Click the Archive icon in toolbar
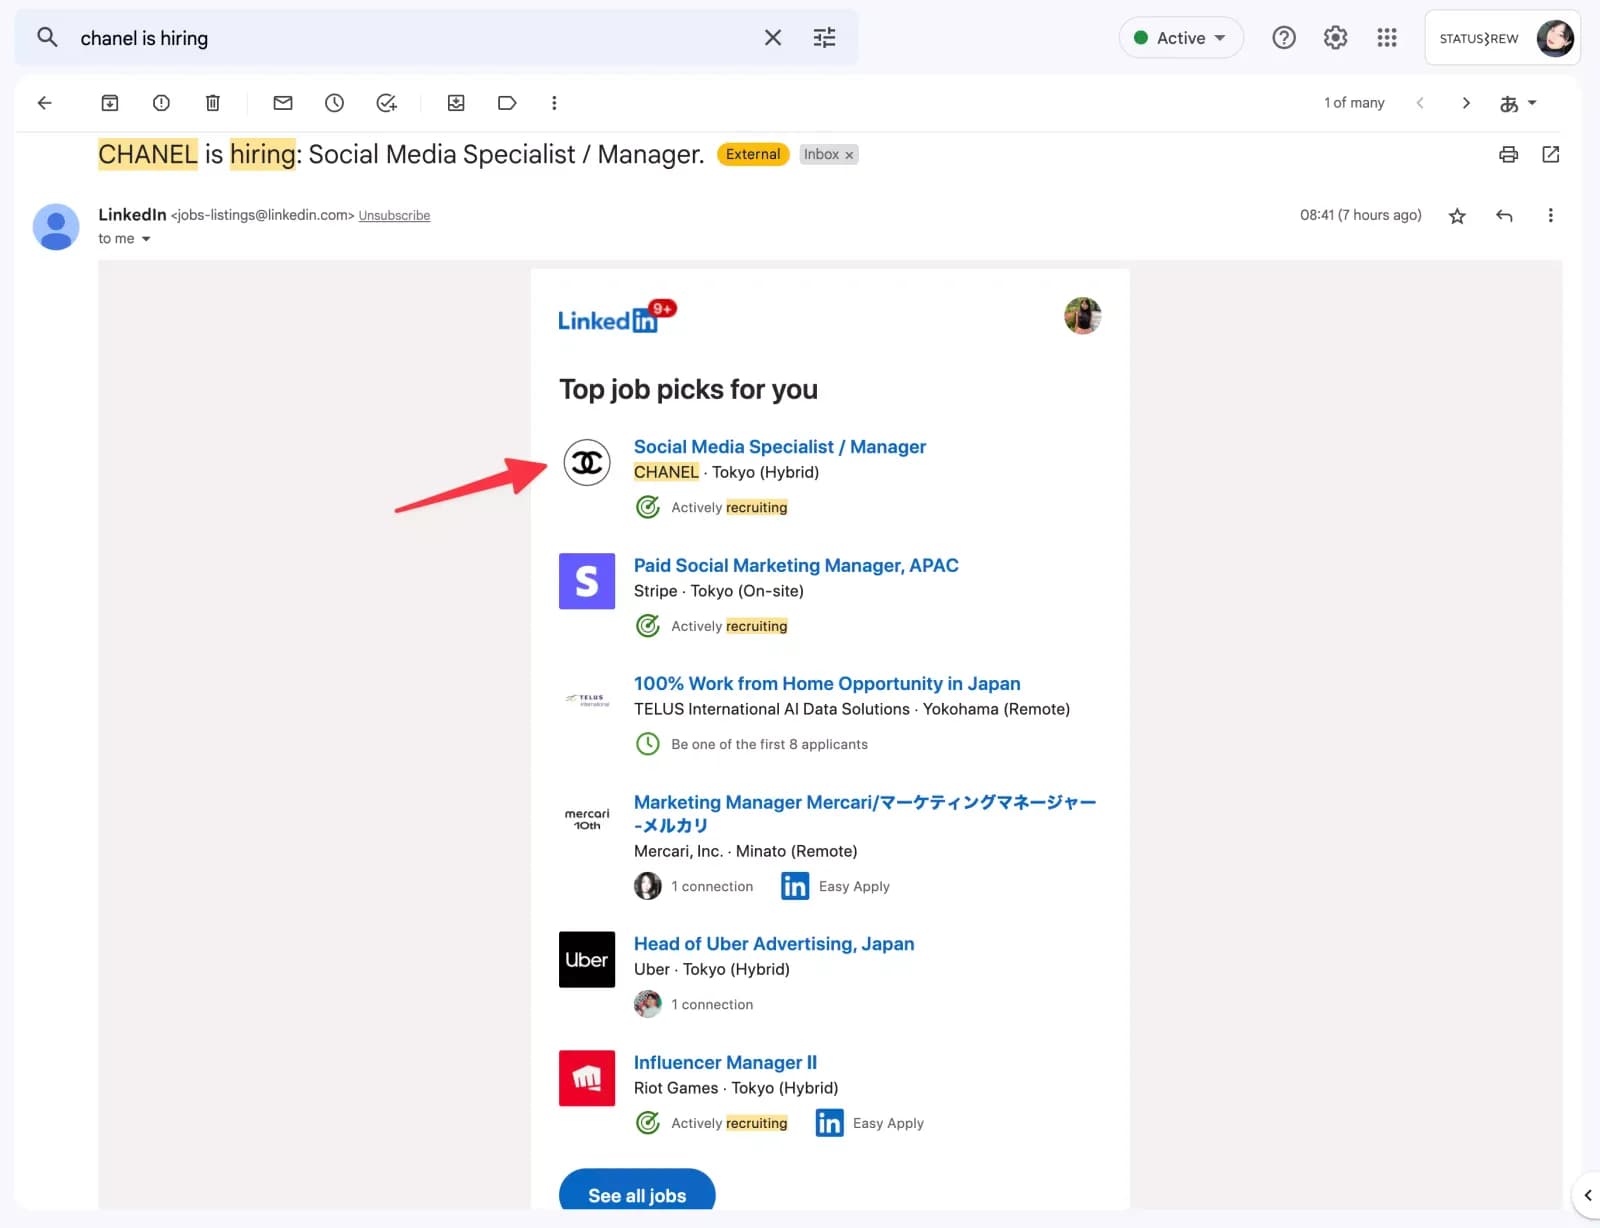Screen dimensions: 1600x1228 [110, 103]
